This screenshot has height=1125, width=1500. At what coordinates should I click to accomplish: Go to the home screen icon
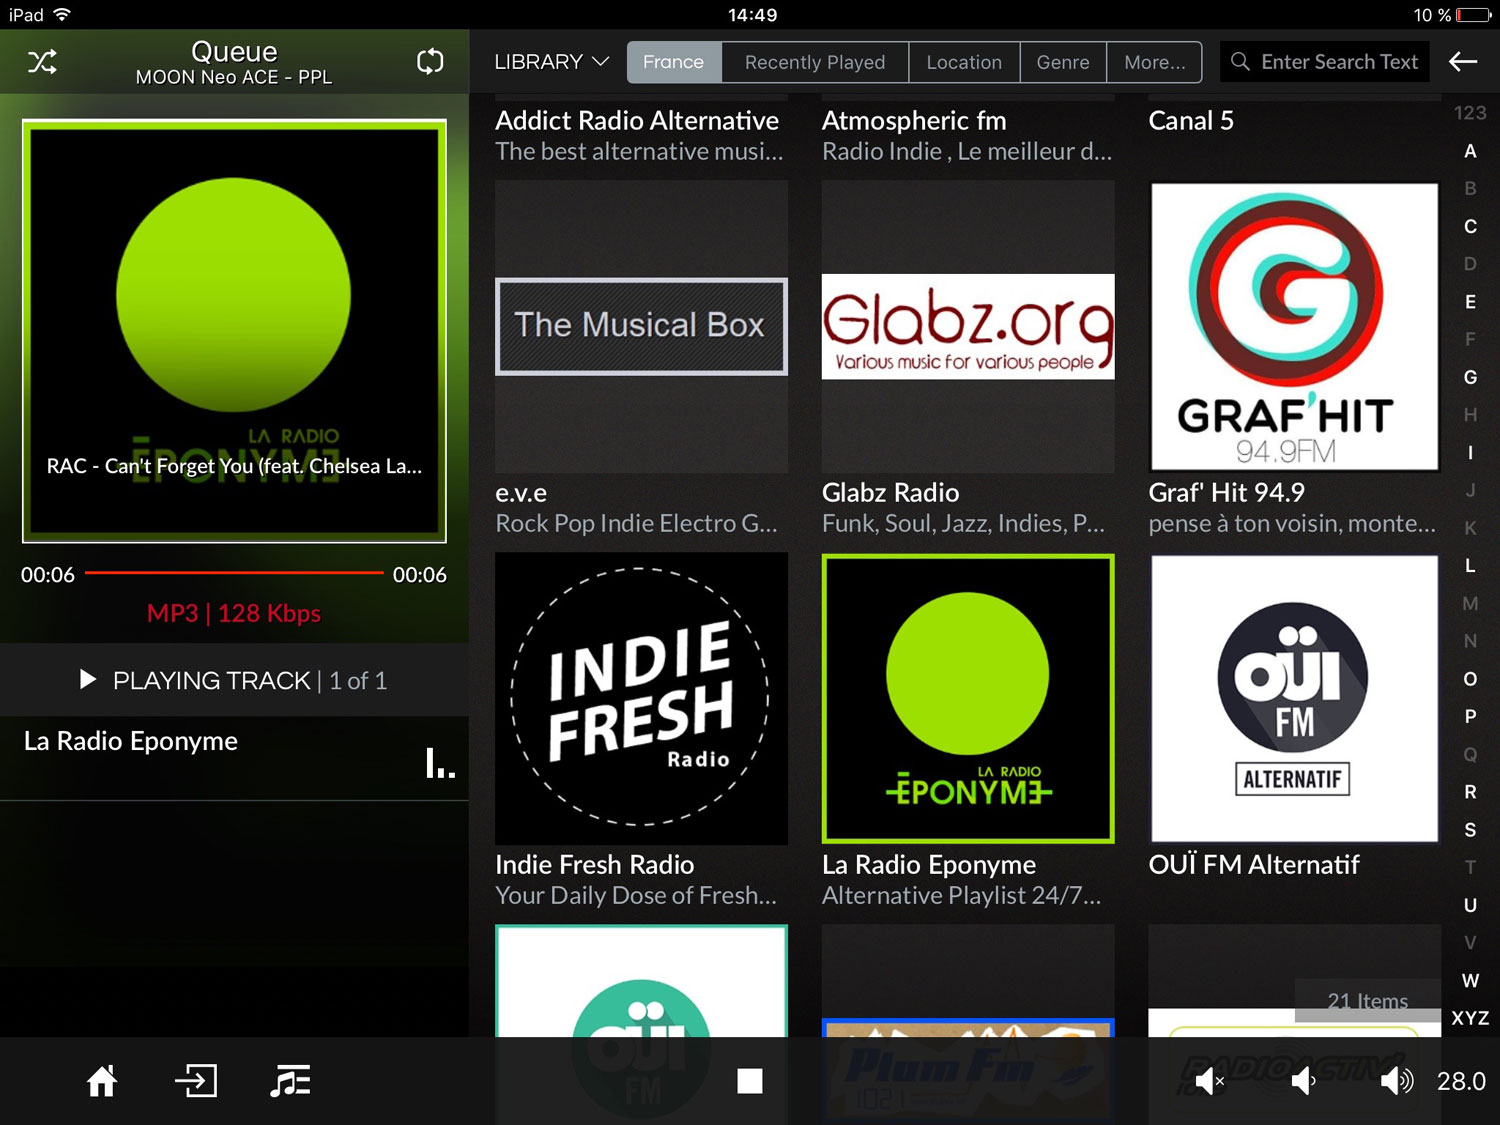[102, 1081]
